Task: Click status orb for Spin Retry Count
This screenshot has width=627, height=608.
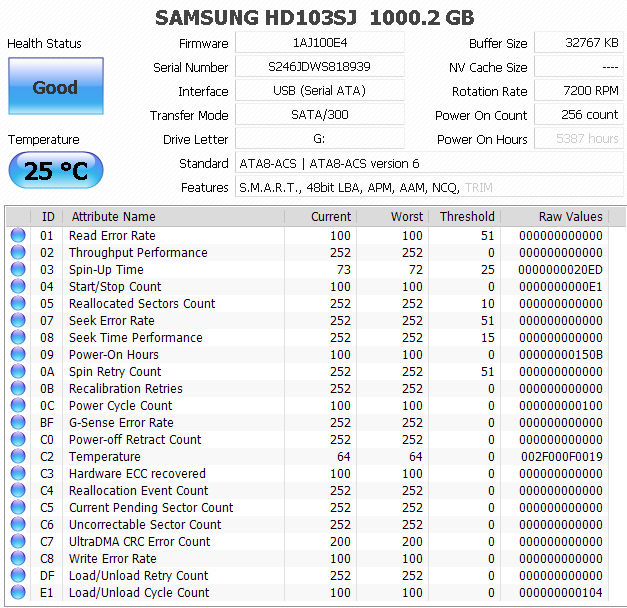Action: coord(18,371)
